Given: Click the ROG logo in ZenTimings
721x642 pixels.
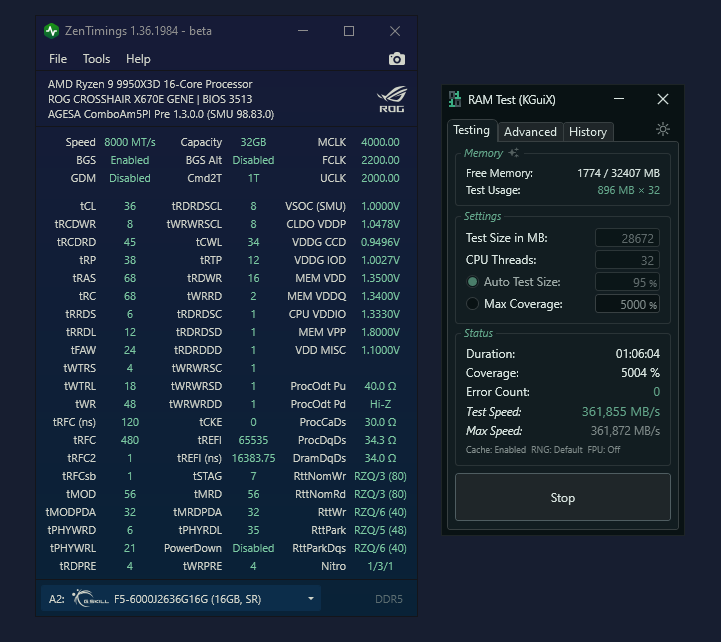Looking at the screenshot, I should (390, 99).
